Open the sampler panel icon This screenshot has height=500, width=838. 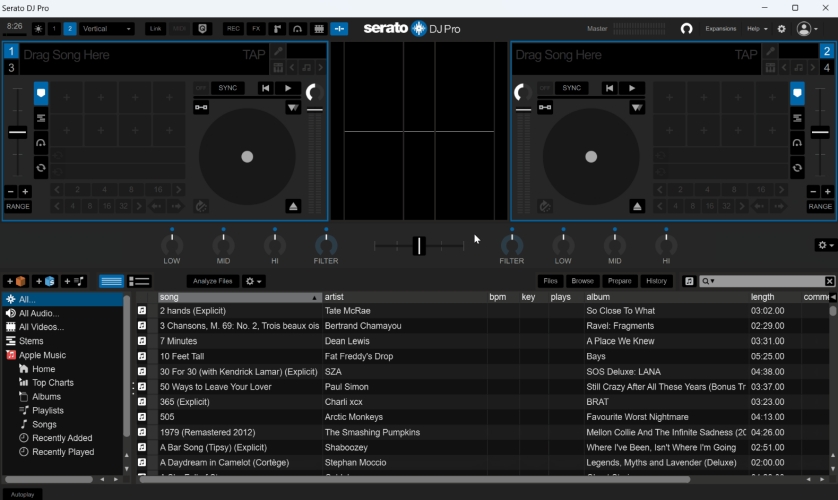(x=277, y=29)
